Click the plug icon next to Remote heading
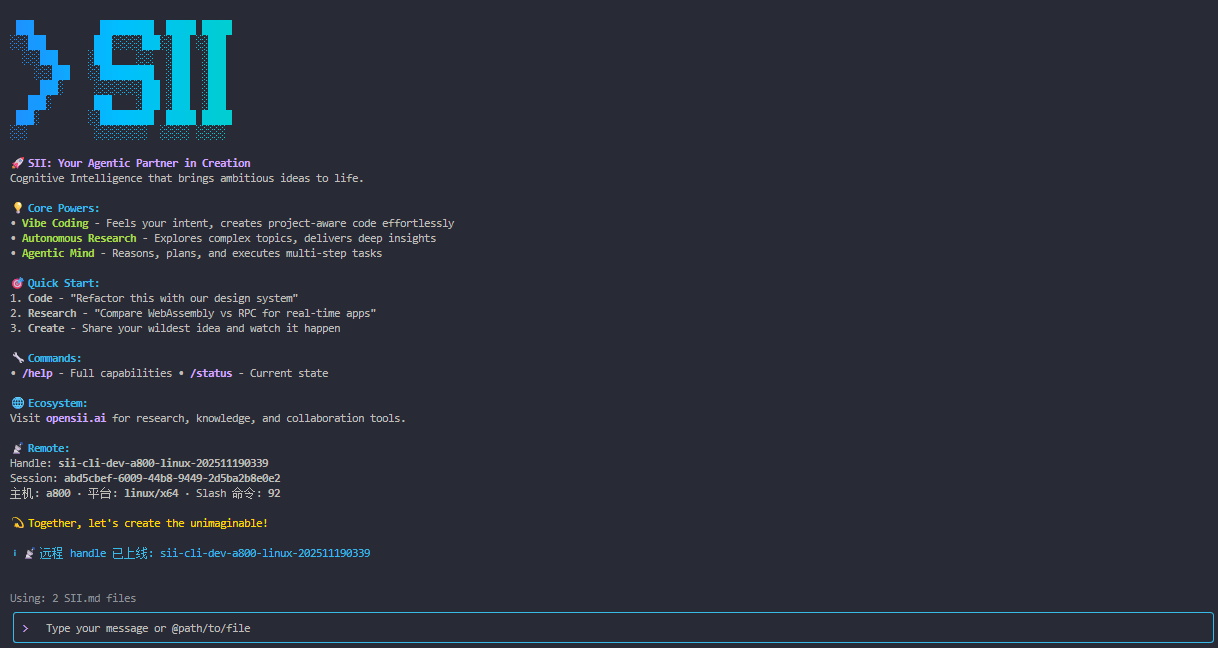1218x648 pixels. (17, 448)
